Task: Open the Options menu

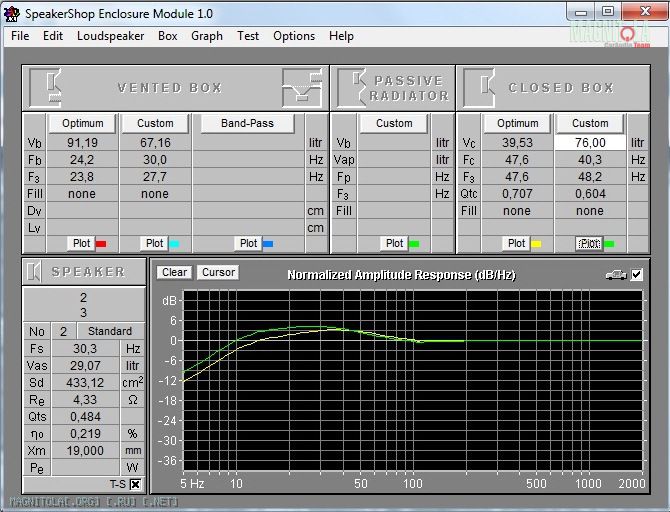Action: click(294, 36)
